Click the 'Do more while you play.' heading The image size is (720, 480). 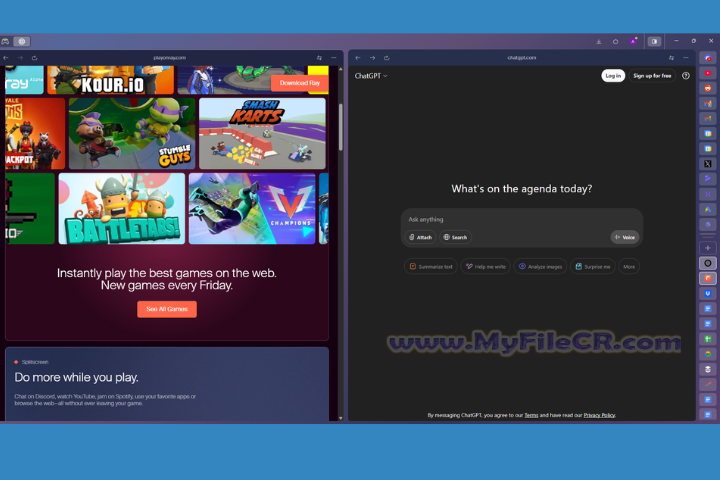(76, 378)
